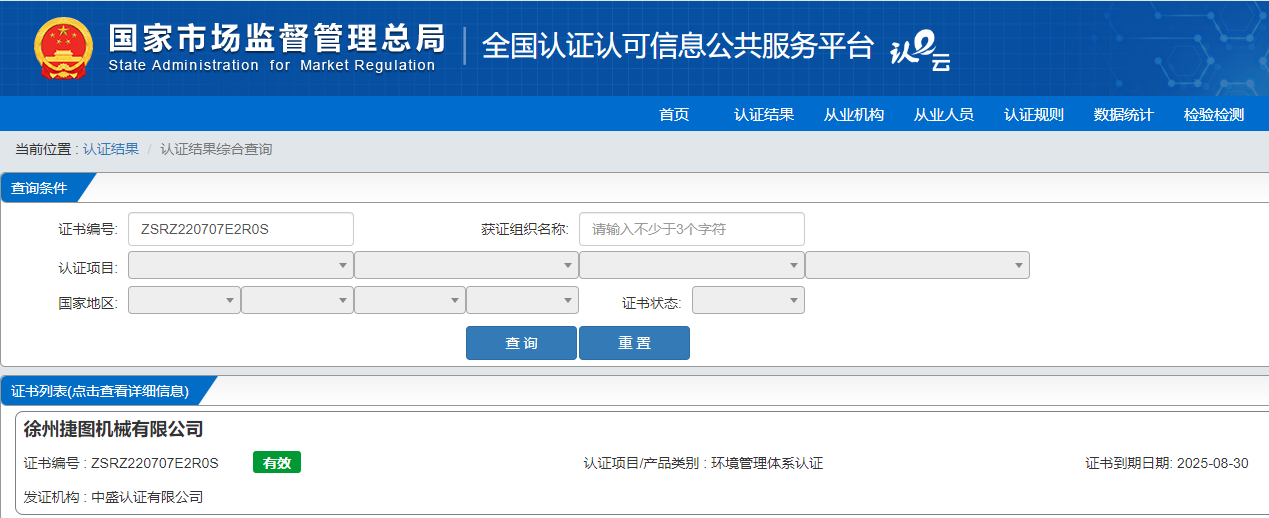Screen dimensions: 1269x518
Task: Expand the first 认证项目 dropdown
Action: click(241, 265)
